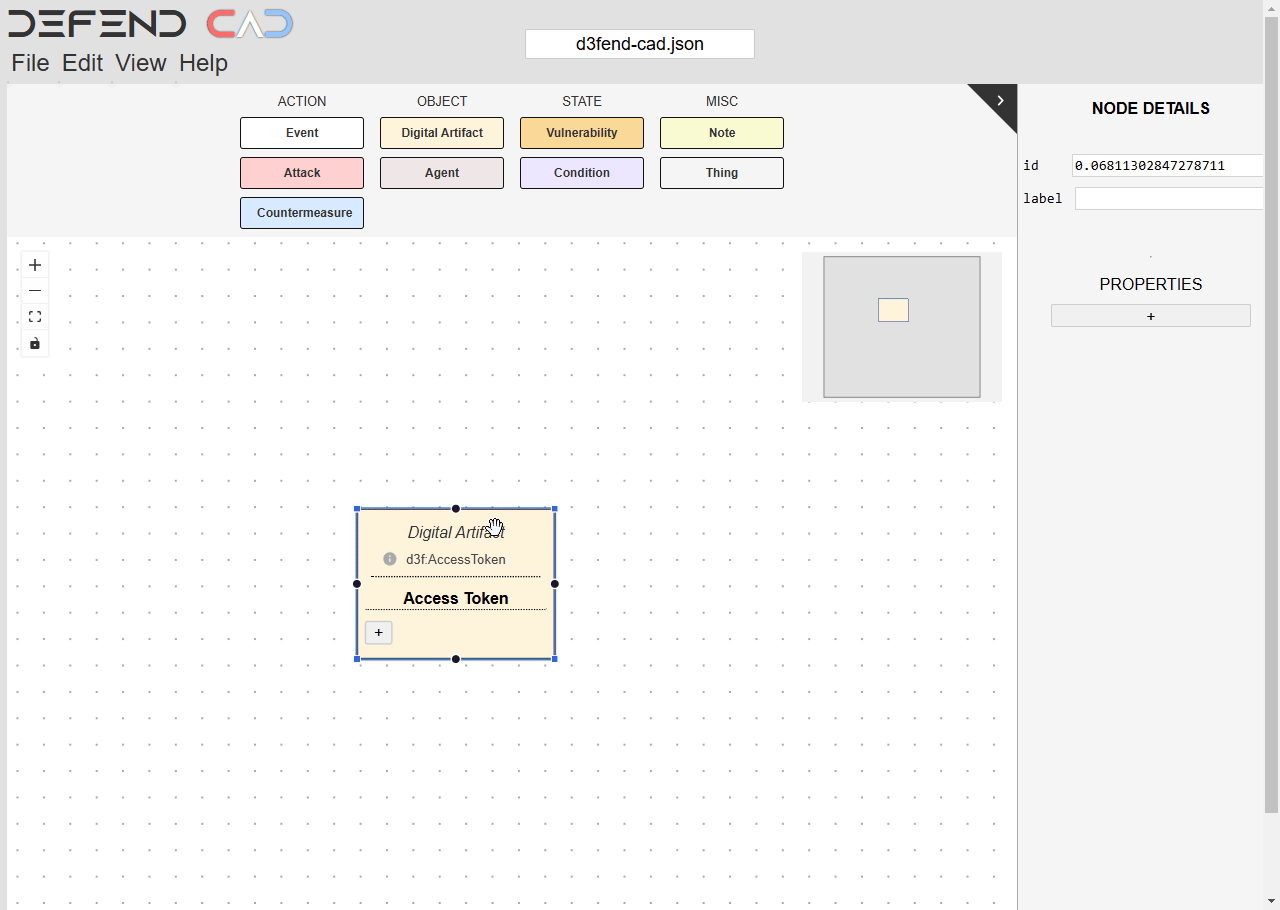Open the Edit menu
1280x910 pixels.
pyautogui.click(x=82, y=63)
